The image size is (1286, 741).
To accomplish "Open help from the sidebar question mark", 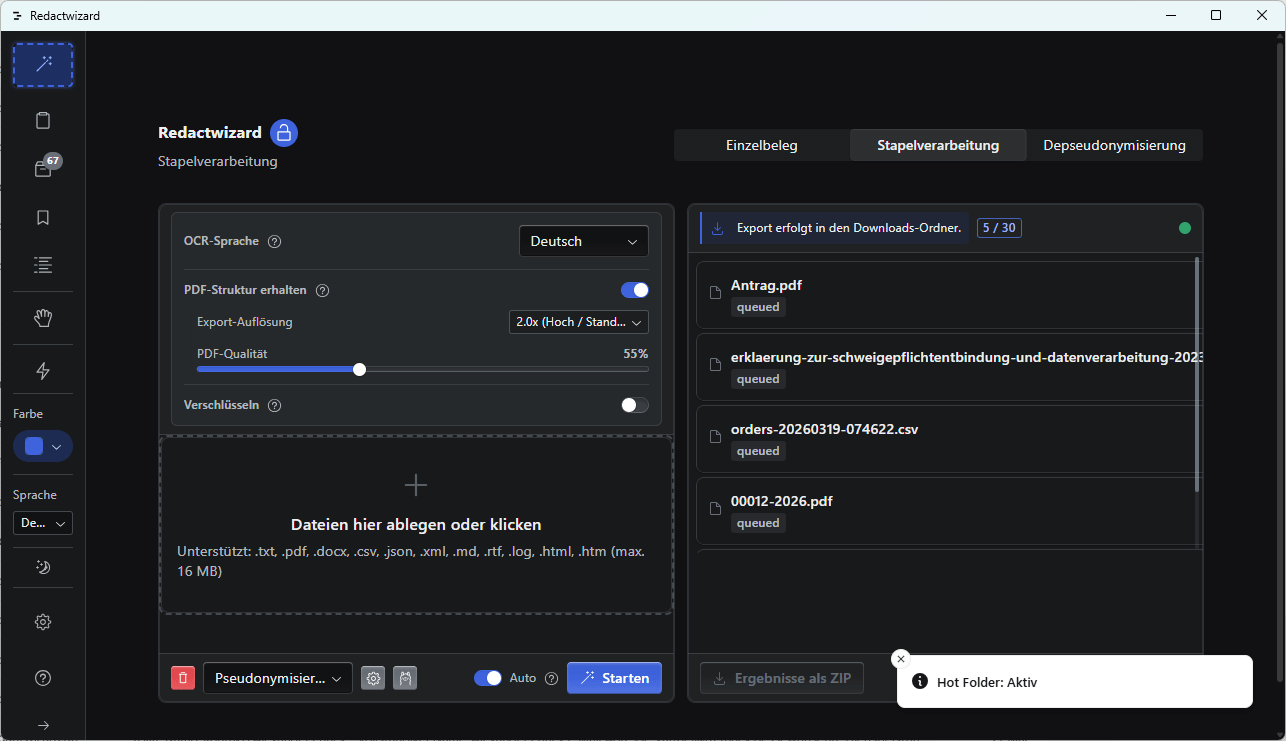I will (x=43, y=678).
